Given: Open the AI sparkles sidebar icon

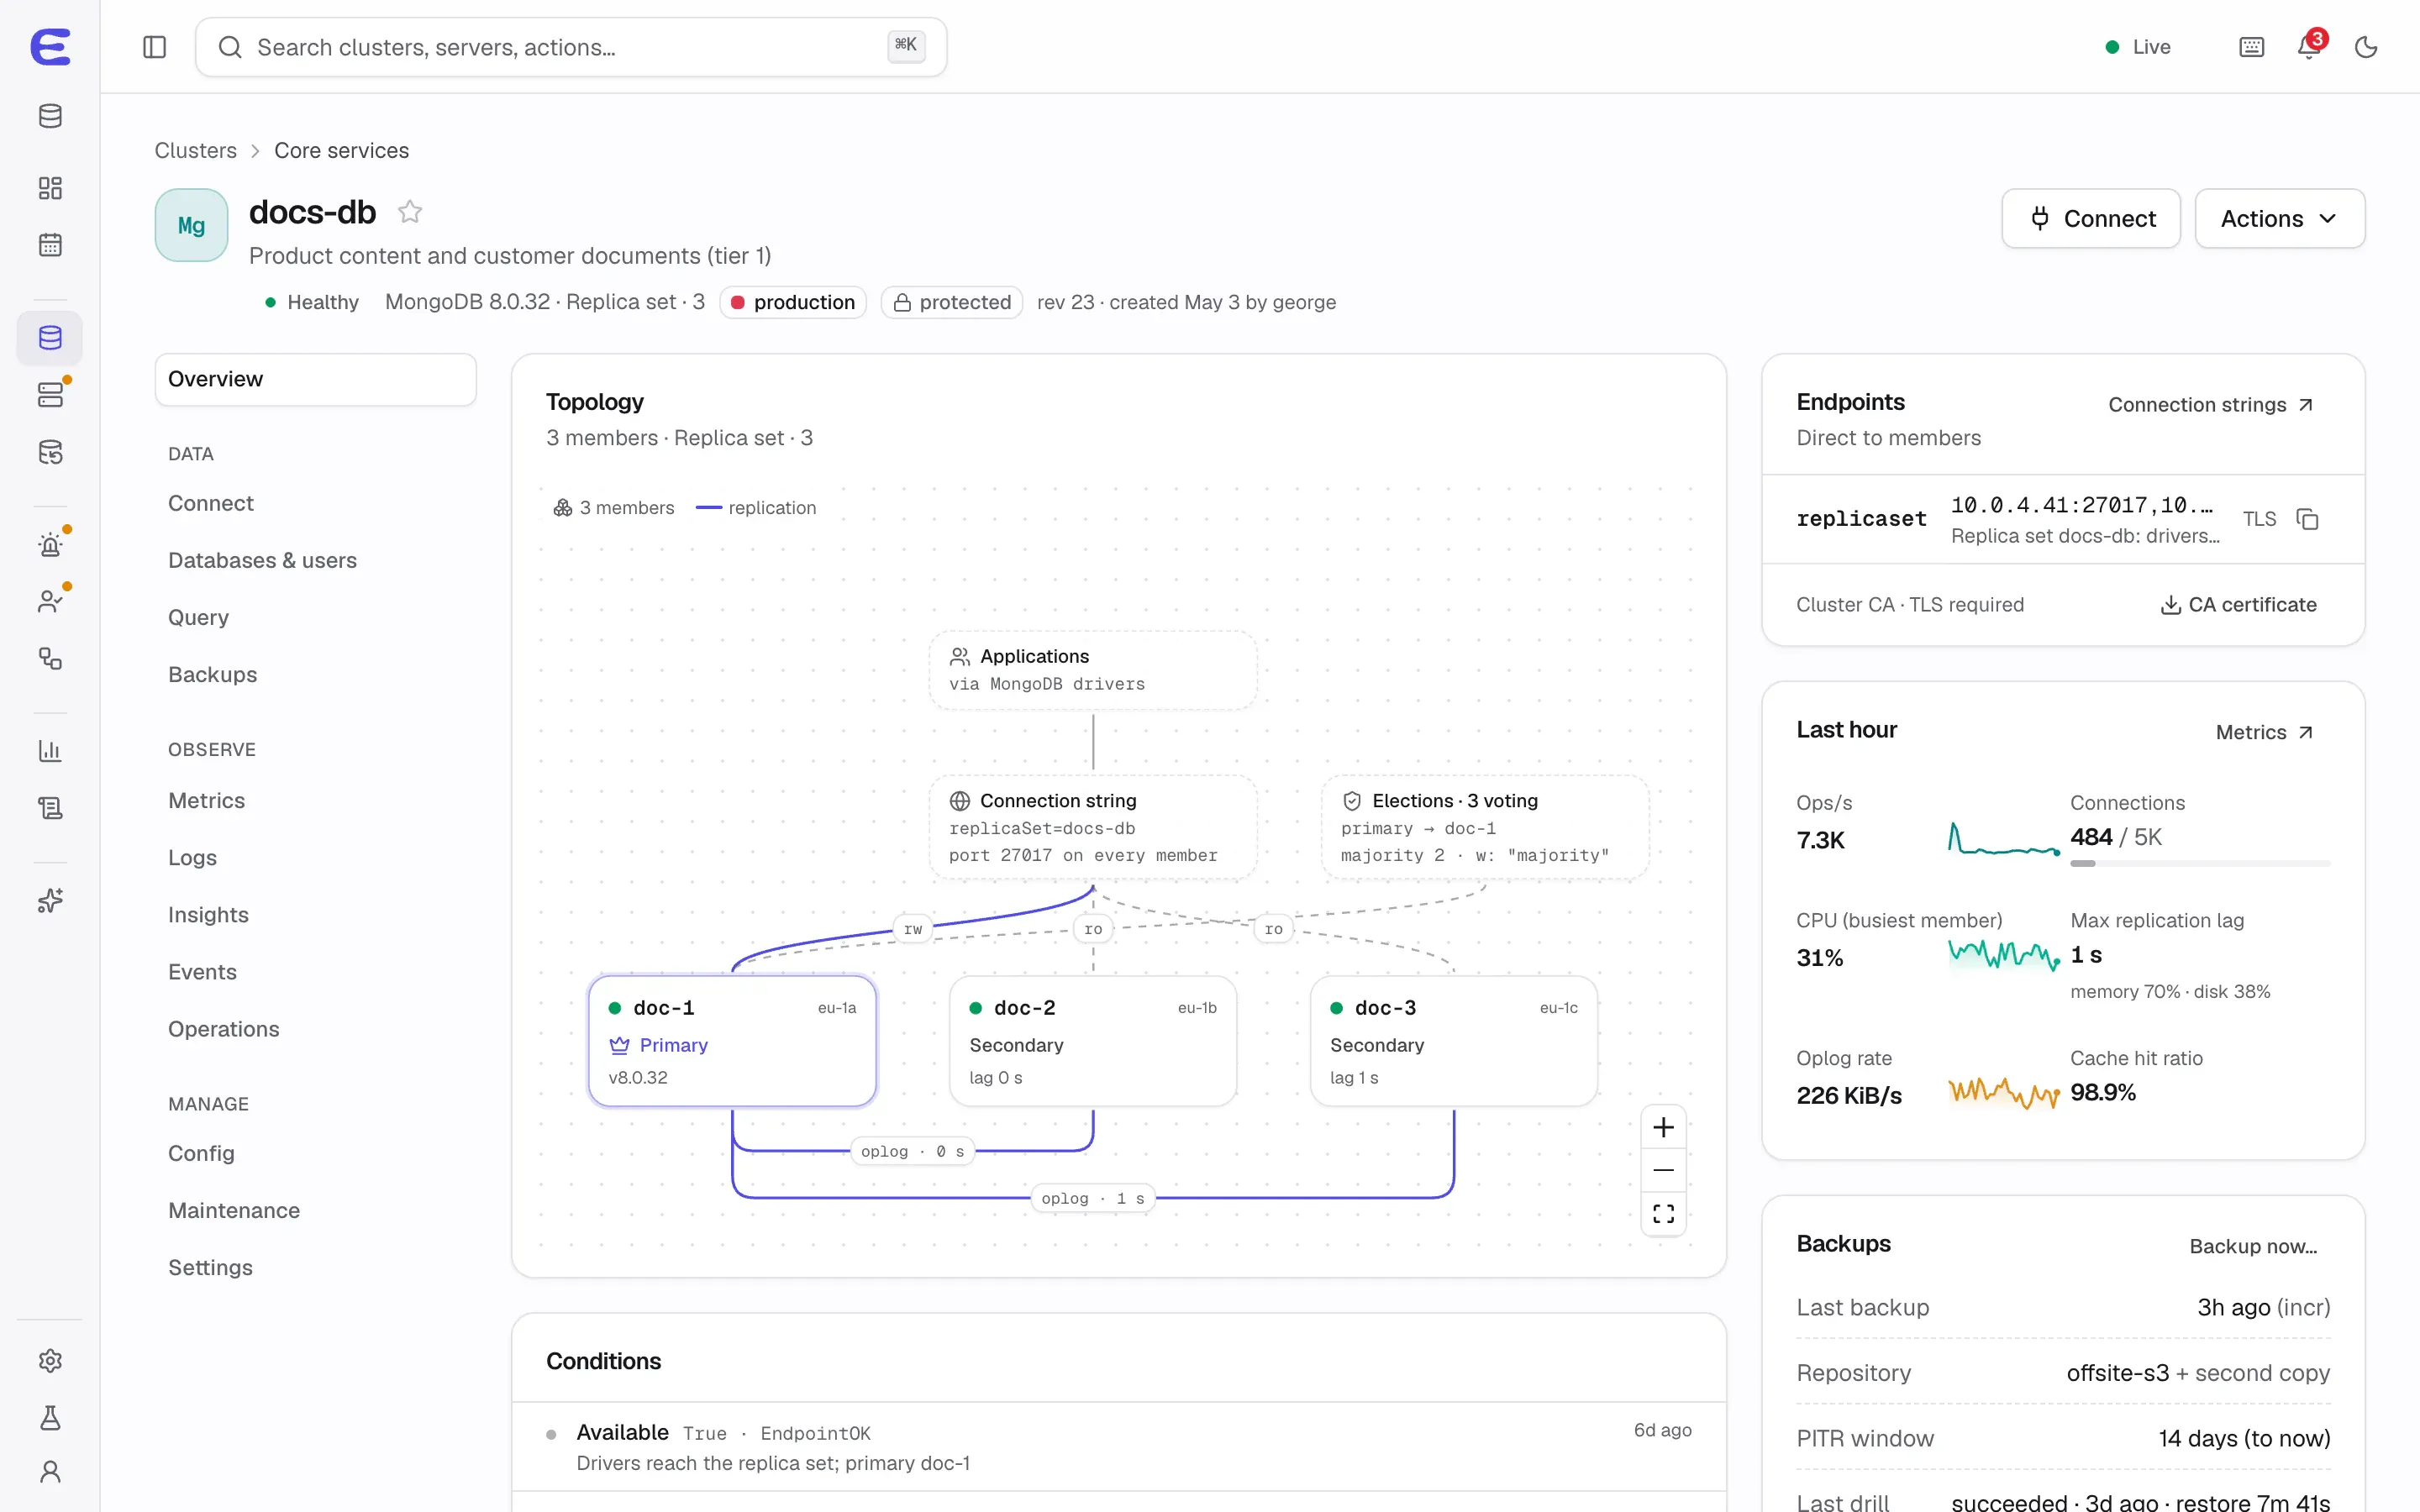Looking at the screenshot, I should (50, 900).
